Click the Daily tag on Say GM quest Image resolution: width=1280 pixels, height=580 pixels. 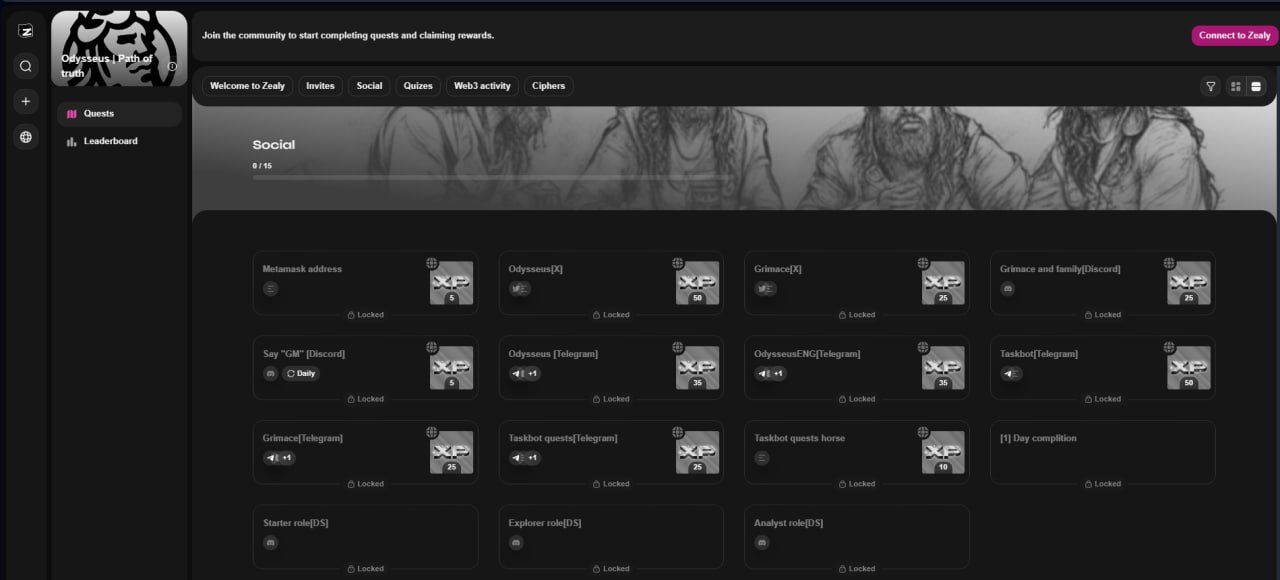click(x=301, y=373)
